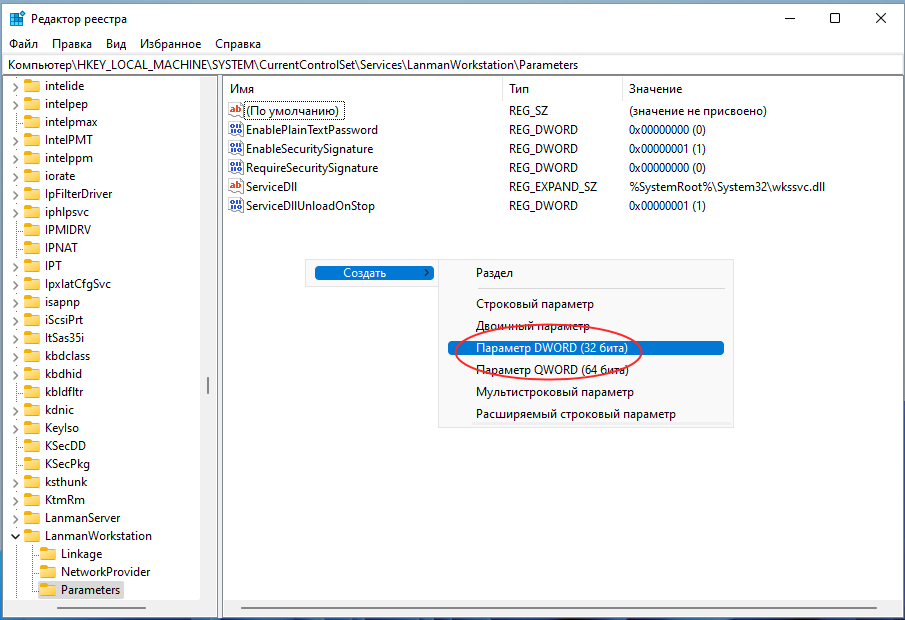Click the NetworkProvider folder icon
Viewport: 905px width, 620px height.
click(48, 572)
